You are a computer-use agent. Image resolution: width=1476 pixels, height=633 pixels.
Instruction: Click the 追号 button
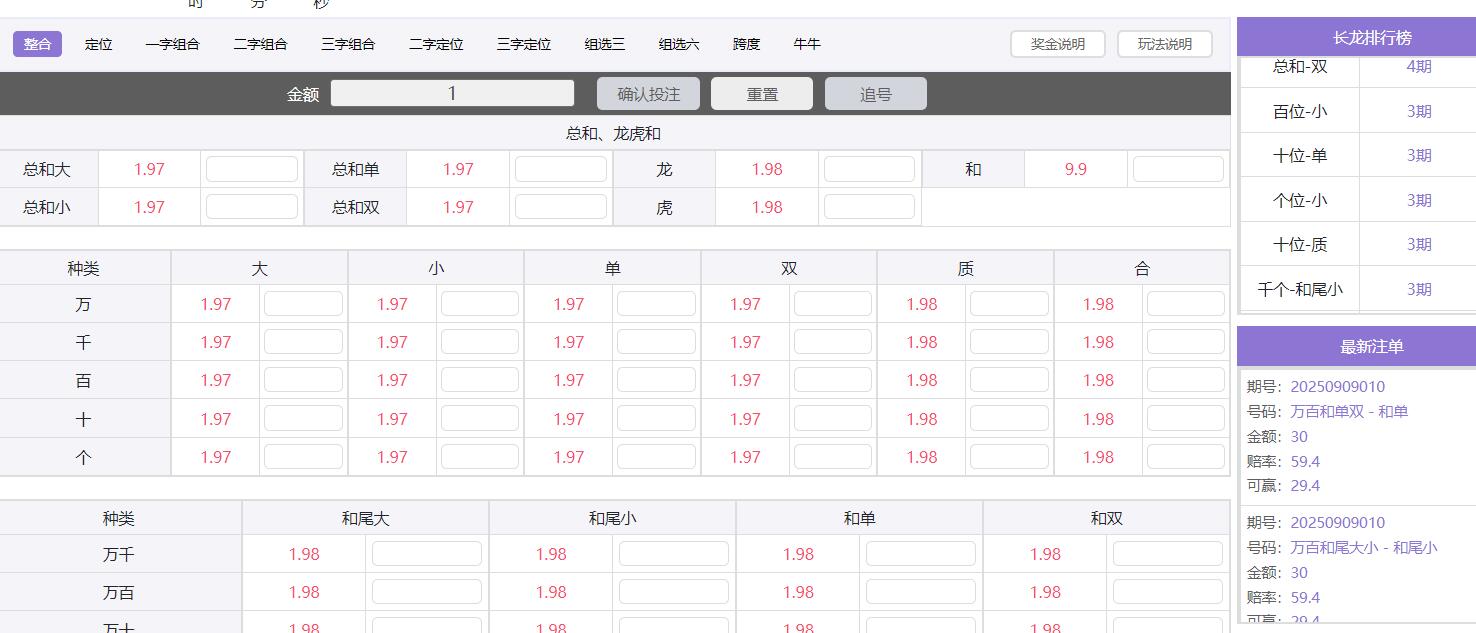pos(875,93)
